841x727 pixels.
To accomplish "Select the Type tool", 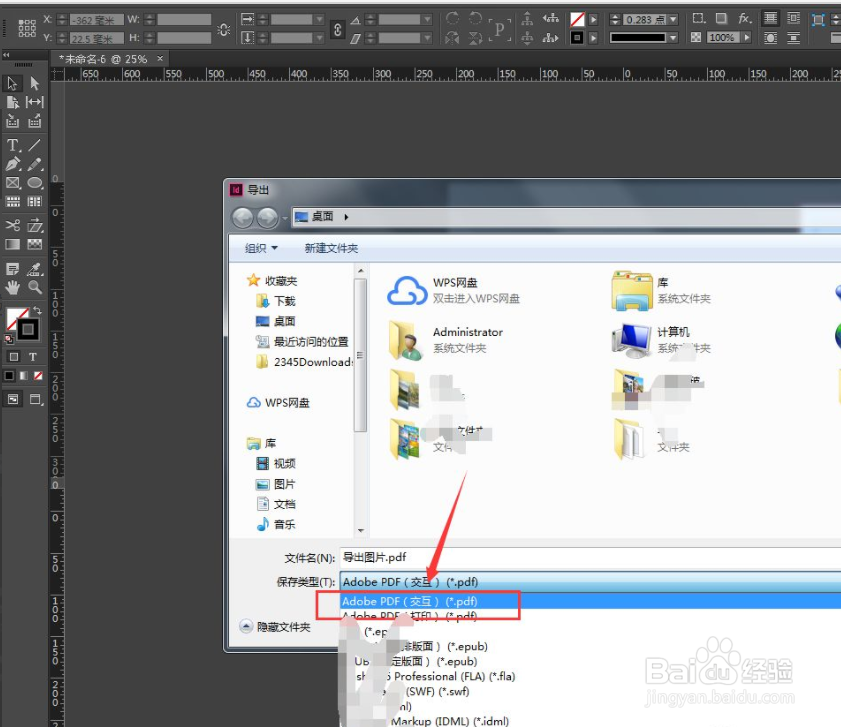I will (x=13, y=145).
